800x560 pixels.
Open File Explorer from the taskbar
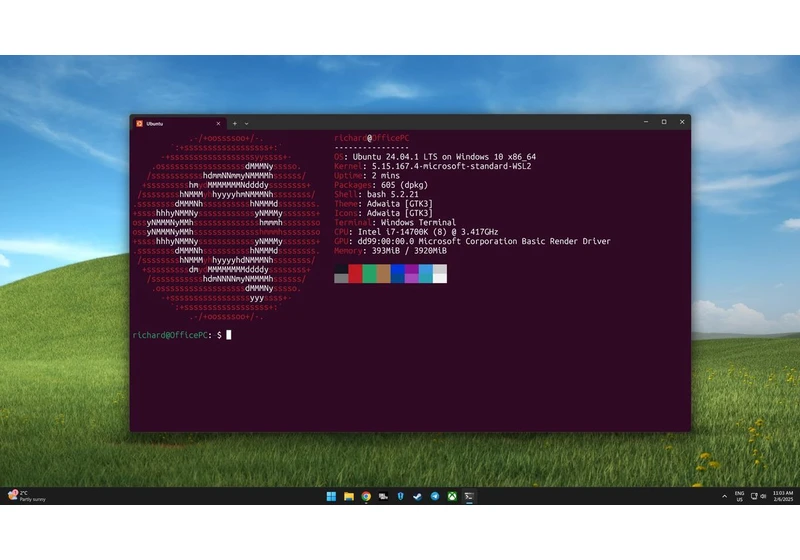tap(348, 496)
